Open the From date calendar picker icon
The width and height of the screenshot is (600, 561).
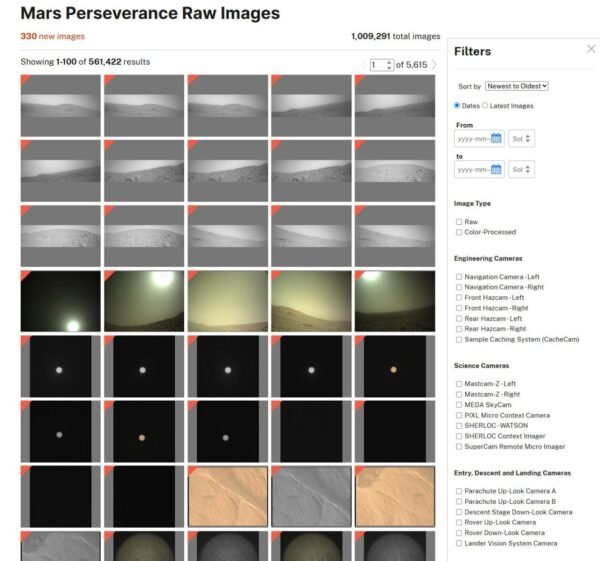pyautogui.click(x=496, y=138)
